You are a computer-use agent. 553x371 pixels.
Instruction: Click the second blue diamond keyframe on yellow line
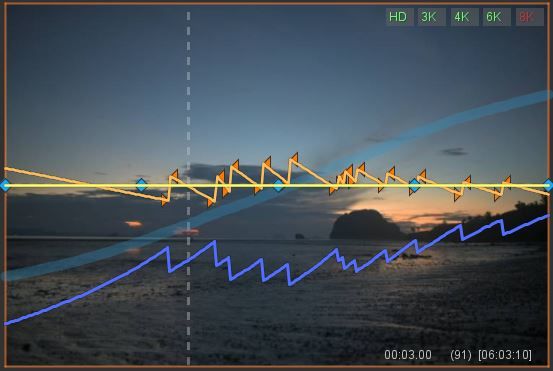[x=141, y=185]
